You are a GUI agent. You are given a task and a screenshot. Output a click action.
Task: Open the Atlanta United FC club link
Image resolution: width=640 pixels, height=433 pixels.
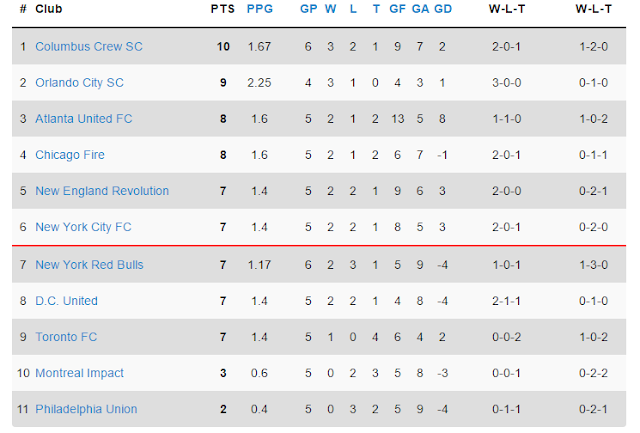tap(84, 119)
